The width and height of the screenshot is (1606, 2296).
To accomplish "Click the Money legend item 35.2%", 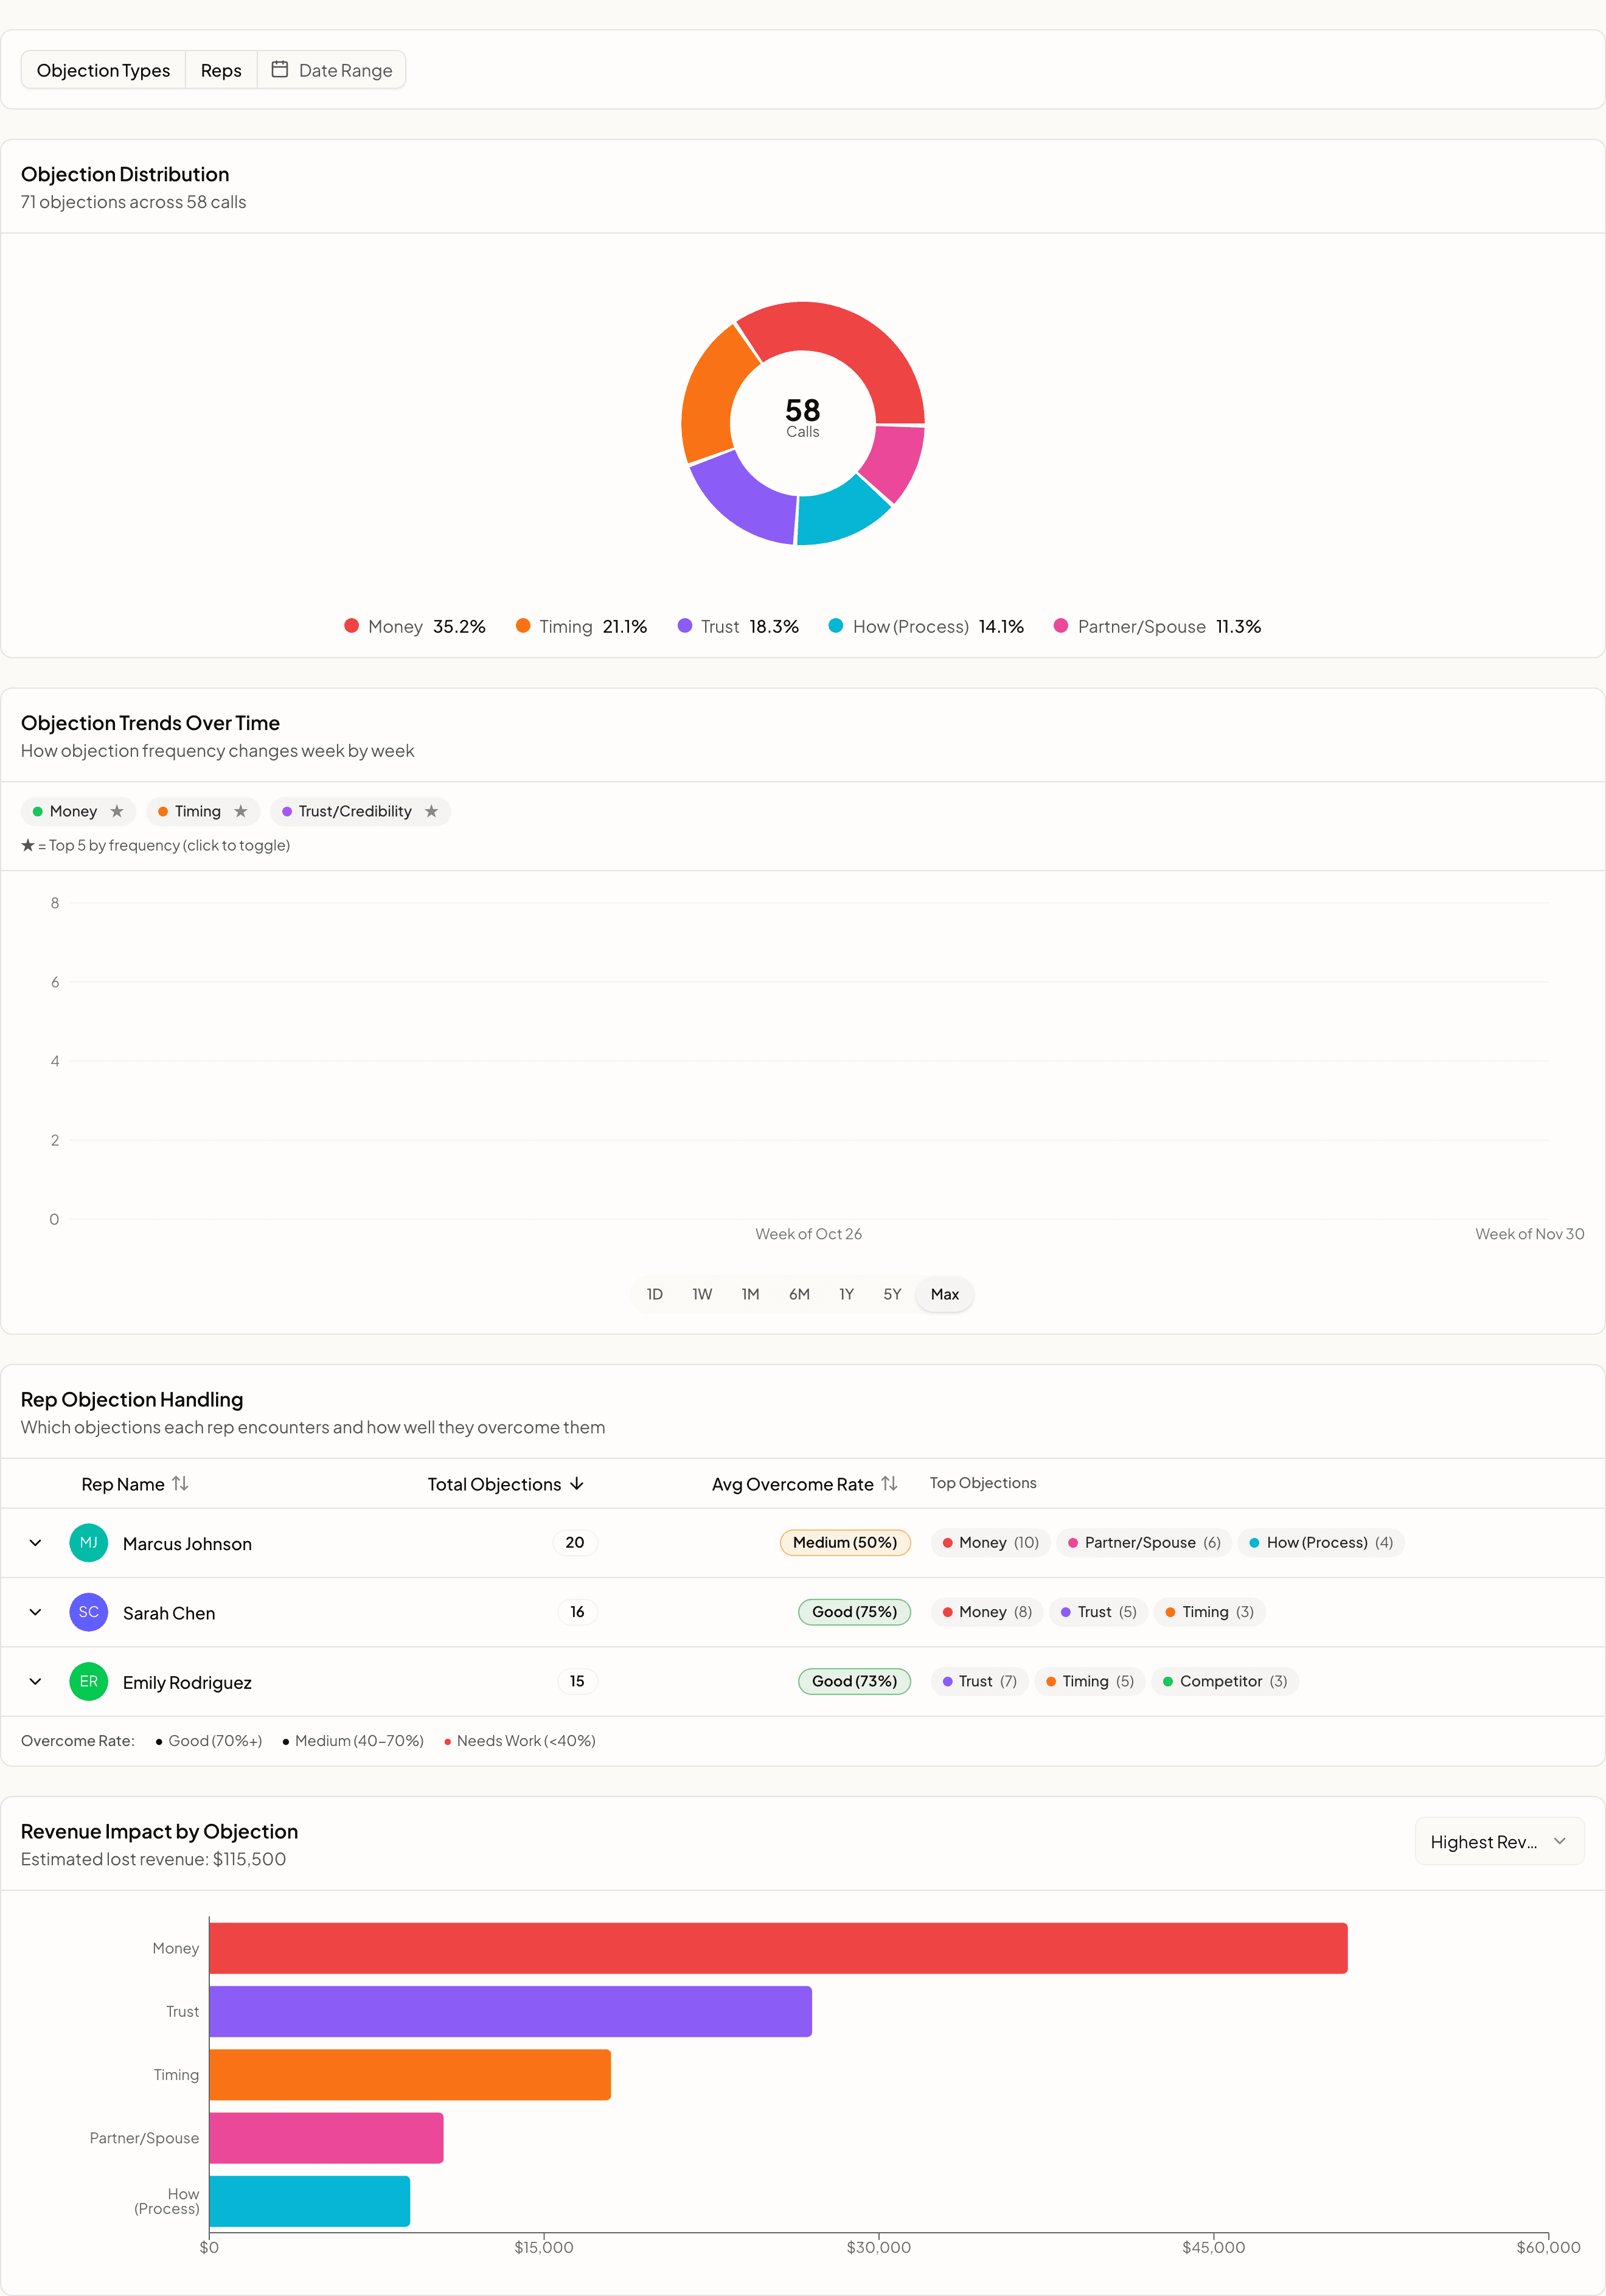I will [x=415, y=626].
